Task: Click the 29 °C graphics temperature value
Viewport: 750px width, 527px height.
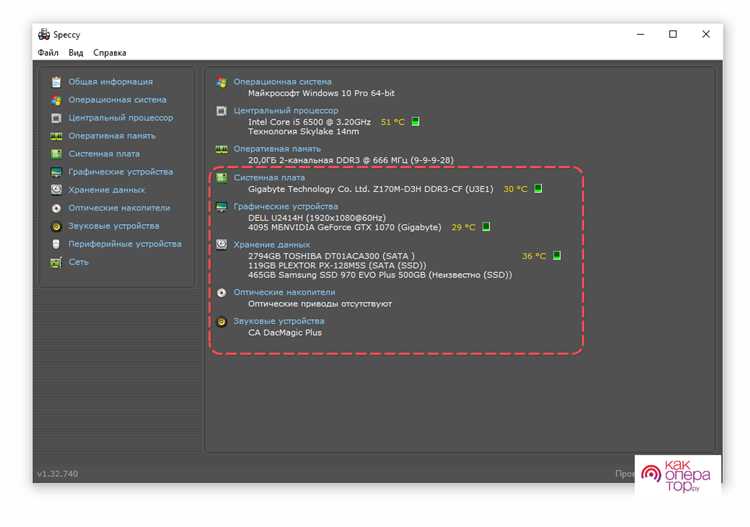Action: pos(463,227)
